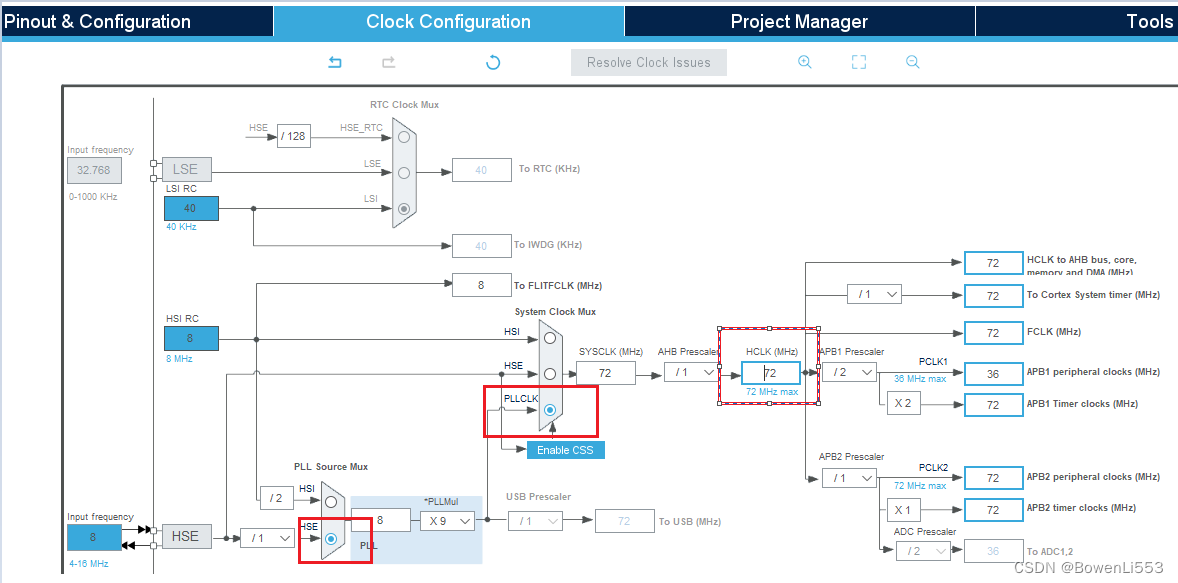Image resolution: width=1178 pixels, height=583 pixels.
Task: Click the APB2 X 1 multiplier box
Action: pyautogui.click(x=904, y=510)
